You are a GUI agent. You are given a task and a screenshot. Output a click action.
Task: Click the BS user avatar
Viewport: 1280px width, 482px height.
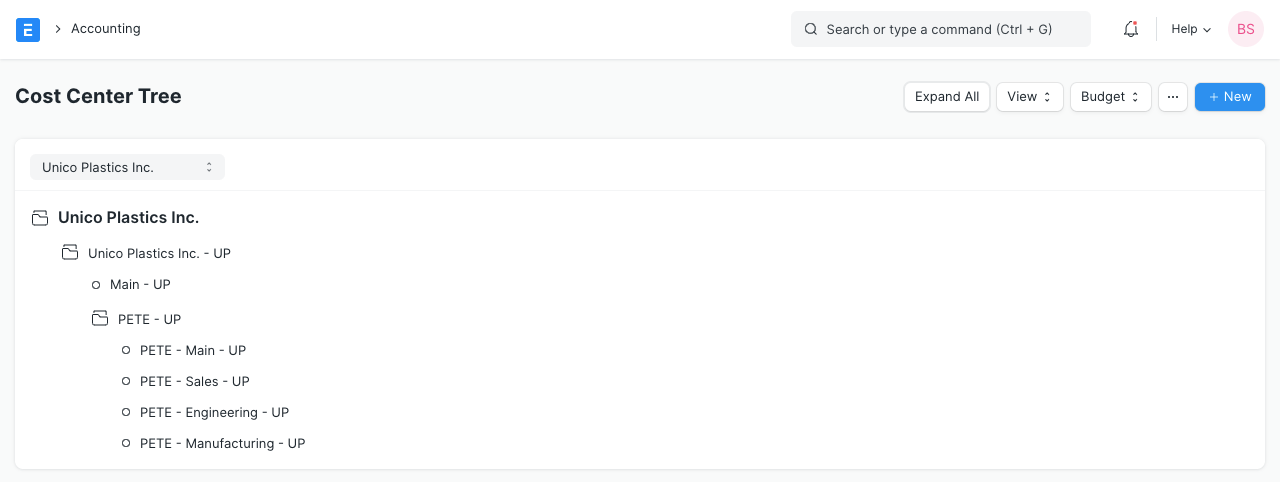pos(1246,30)
